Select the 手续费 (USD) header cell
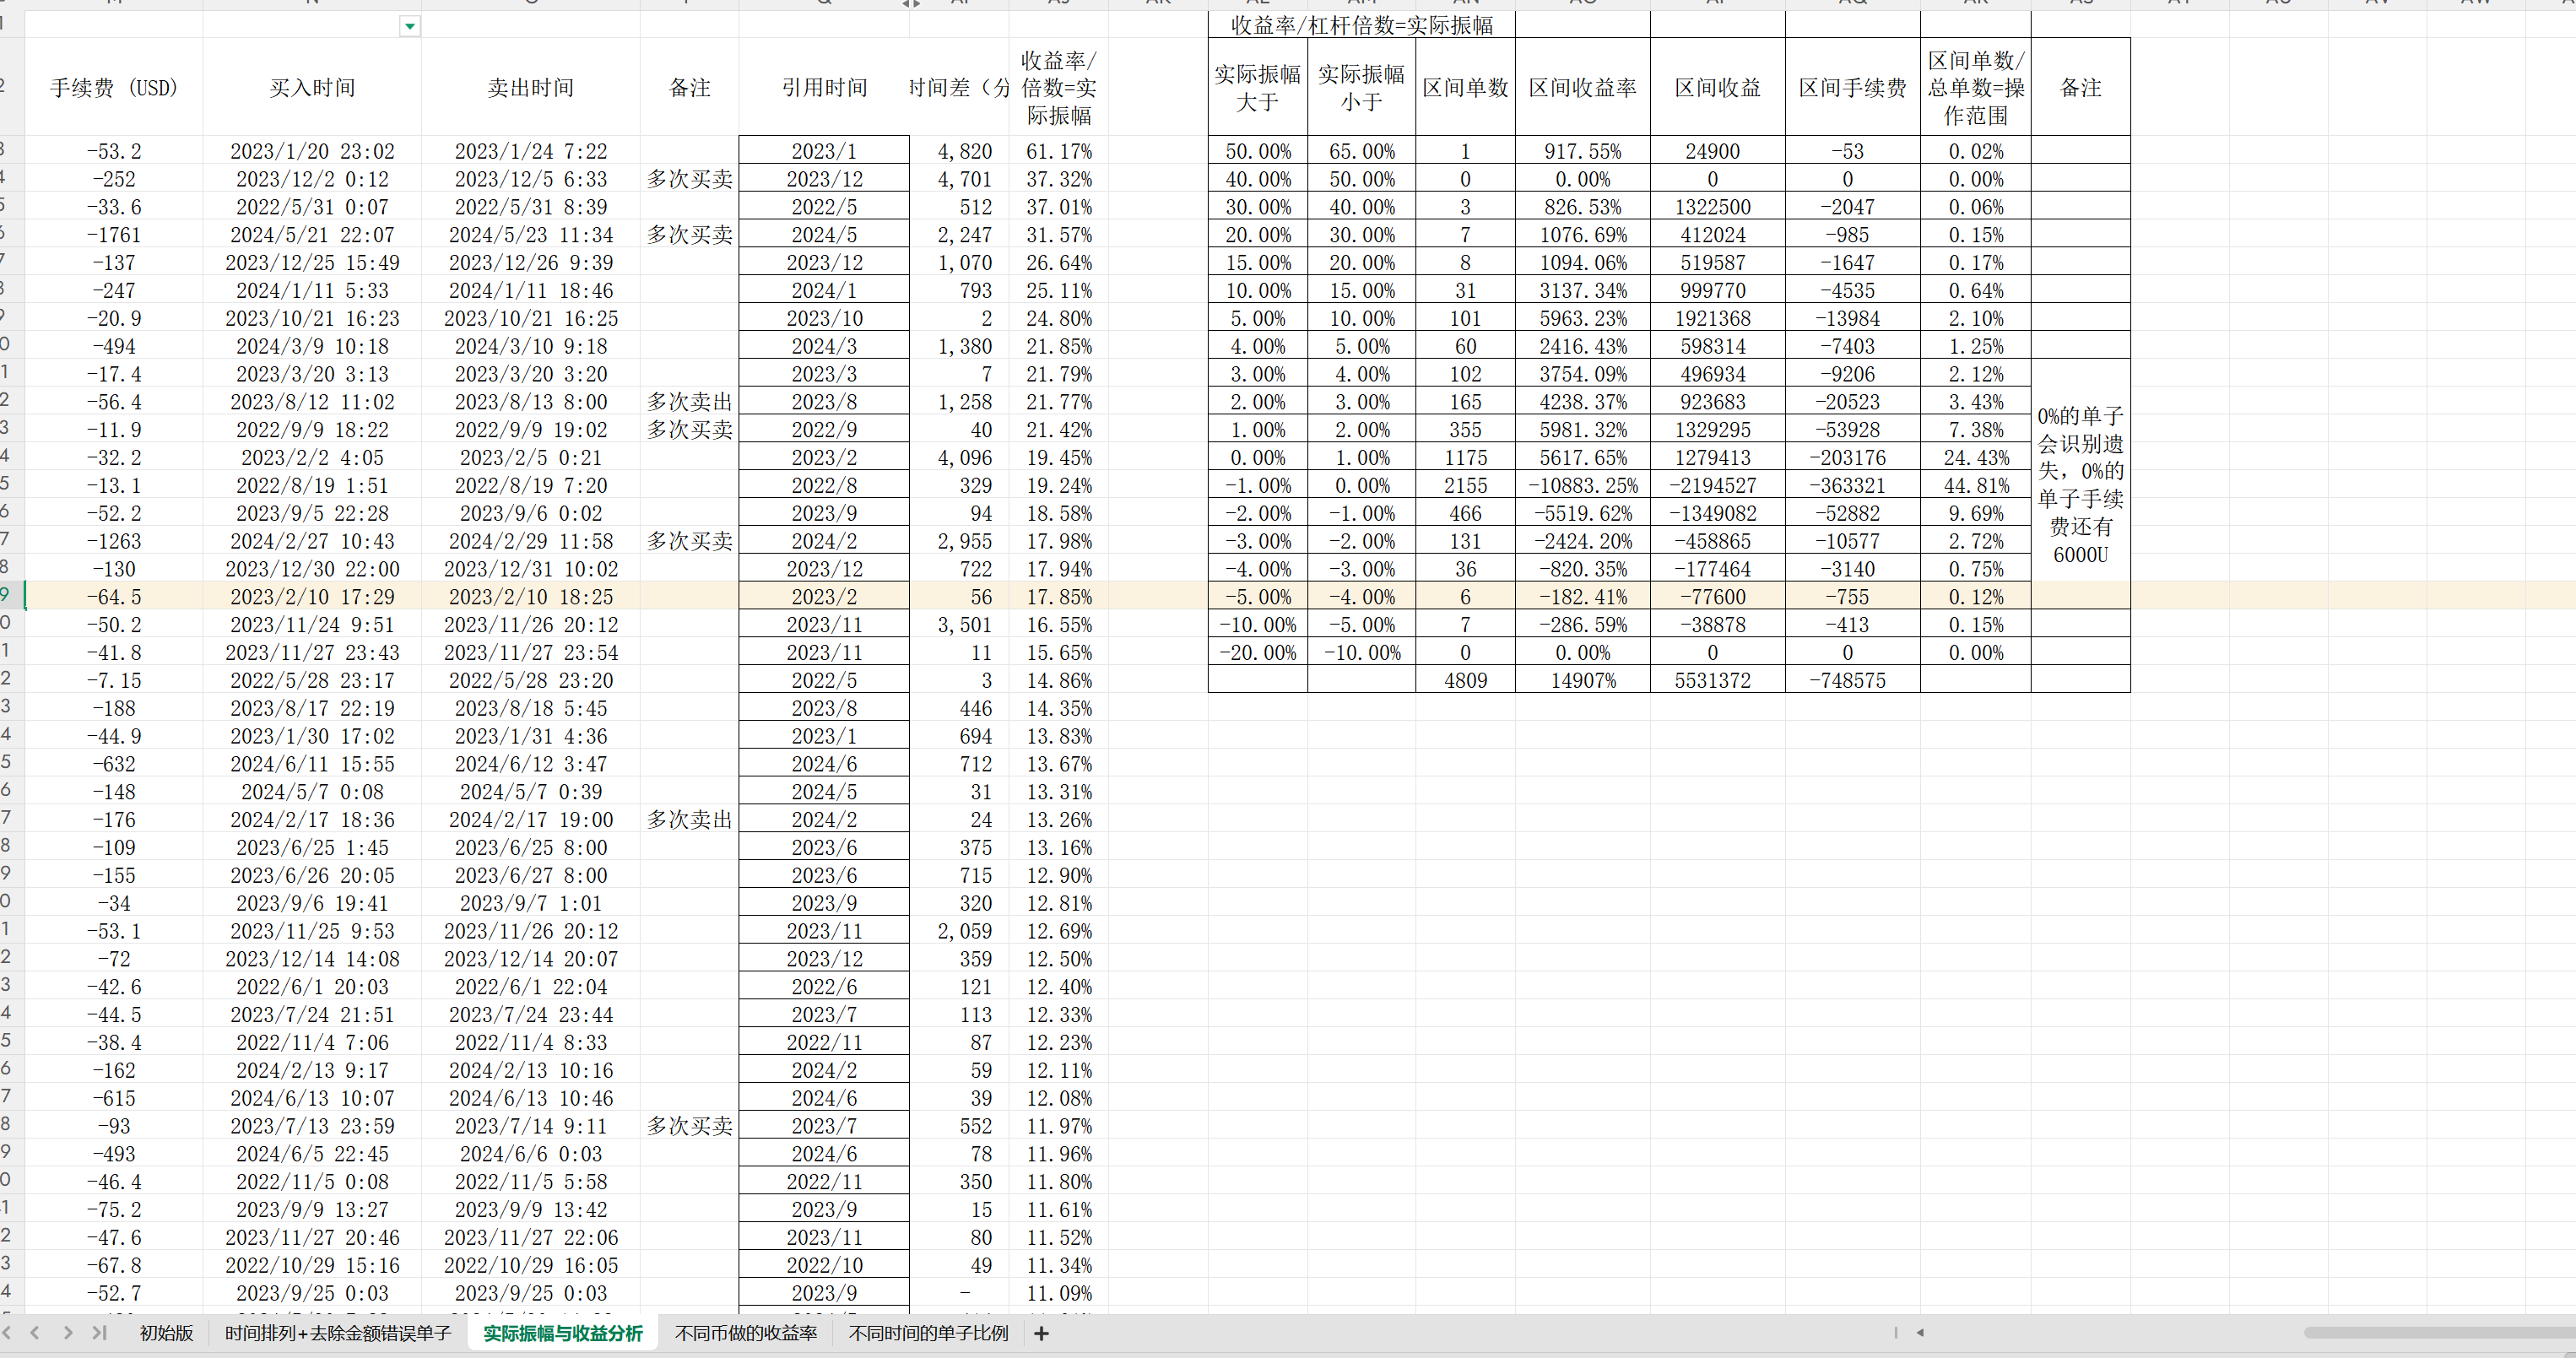The width and height of the screenshot is (2576, 1358). click(x=114, y=88)
